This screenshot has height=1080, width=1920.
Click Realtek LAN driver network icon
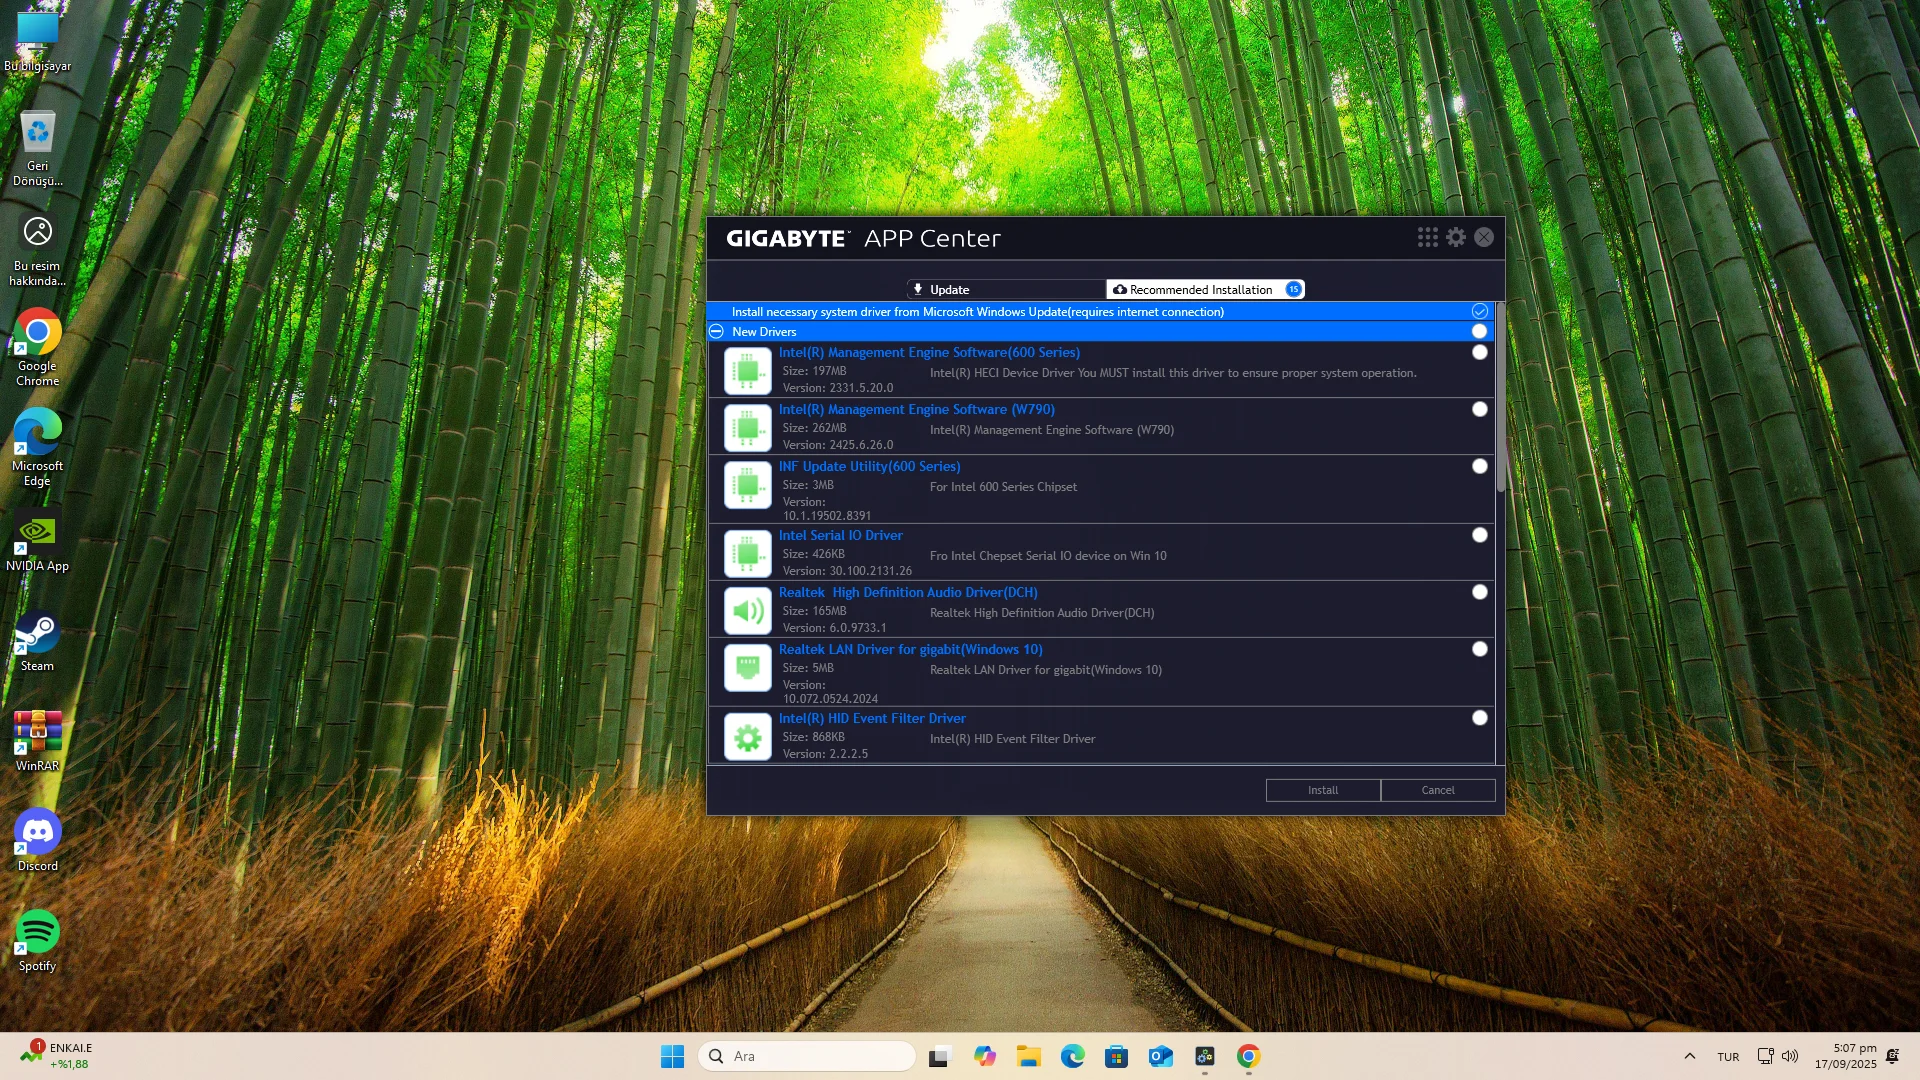[x=747, y=668]
